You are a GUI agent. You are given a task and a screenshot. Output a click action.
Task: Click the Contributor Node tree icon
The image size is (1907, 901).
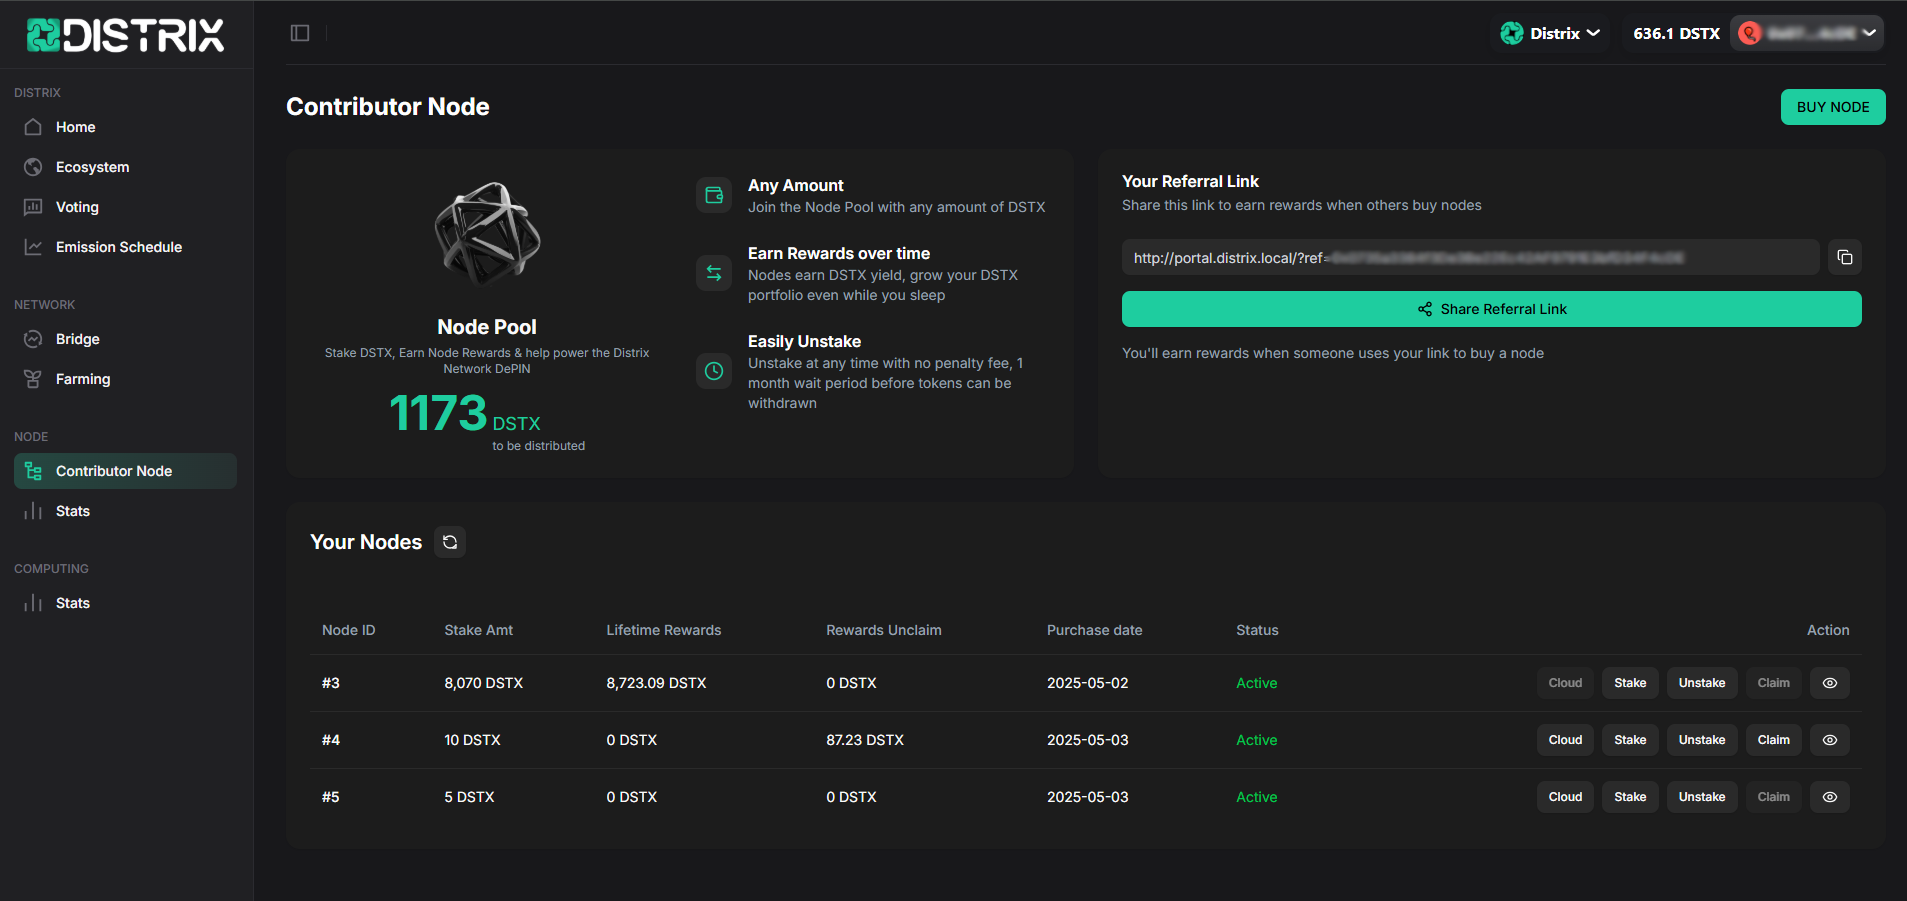[33, 471]
